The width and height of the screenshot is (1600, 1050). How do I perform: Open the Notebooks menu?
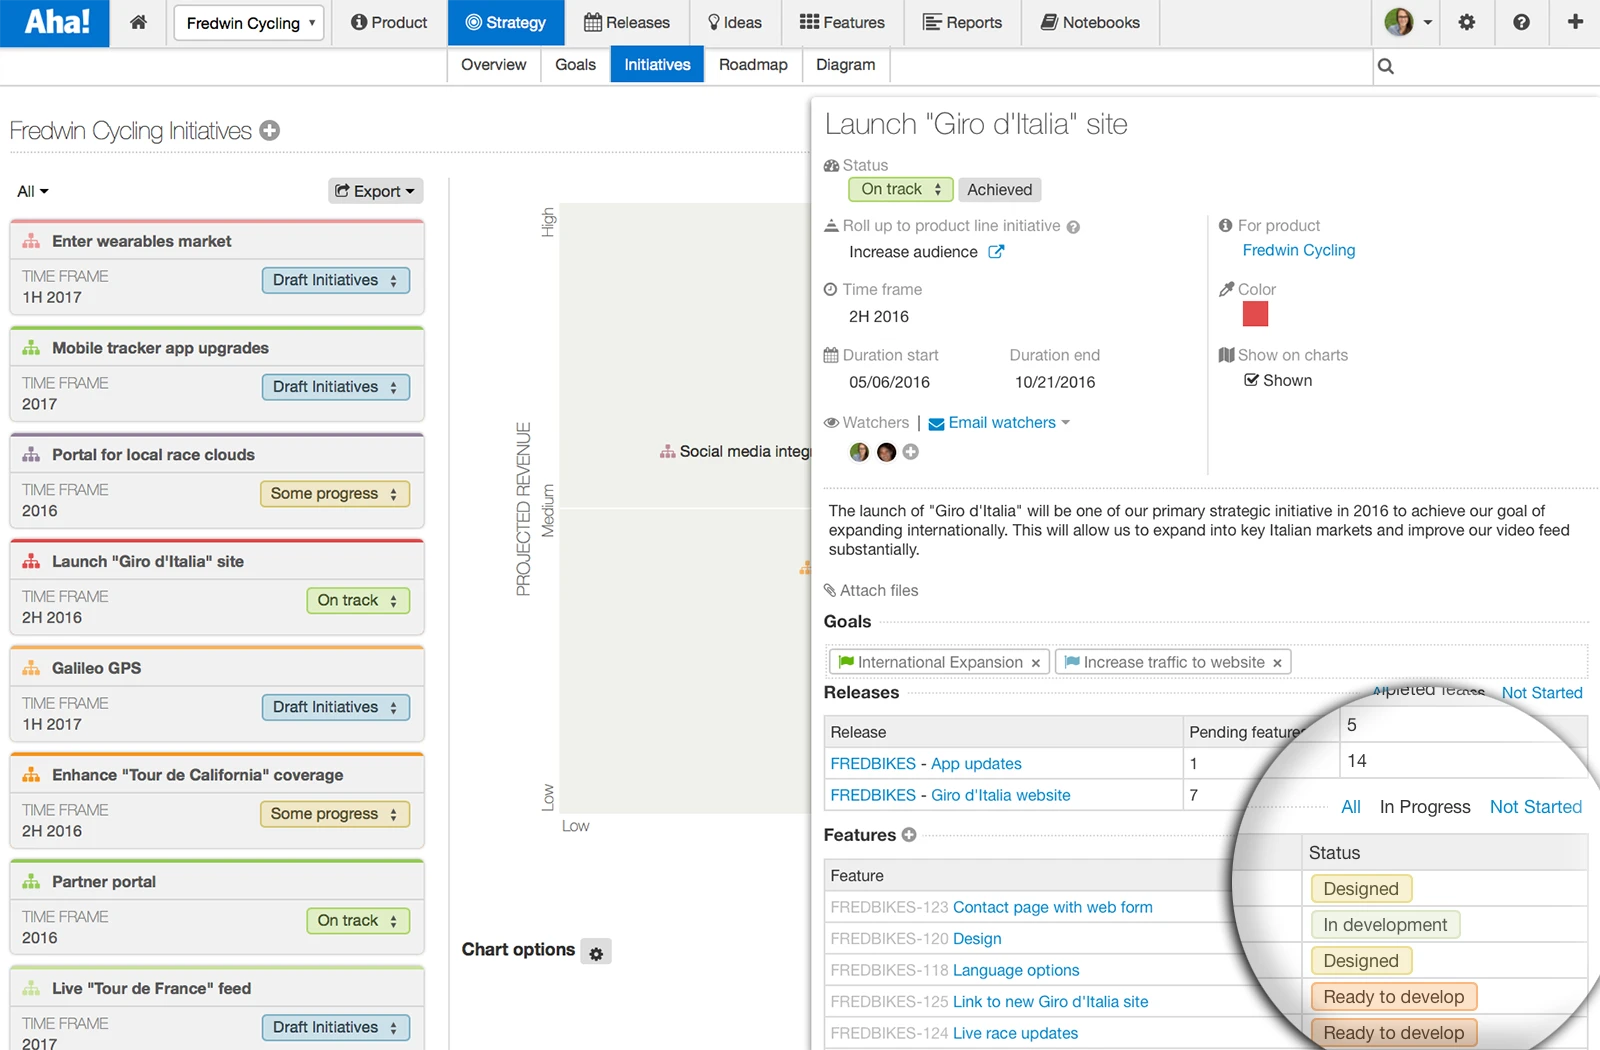(1091, 22)
